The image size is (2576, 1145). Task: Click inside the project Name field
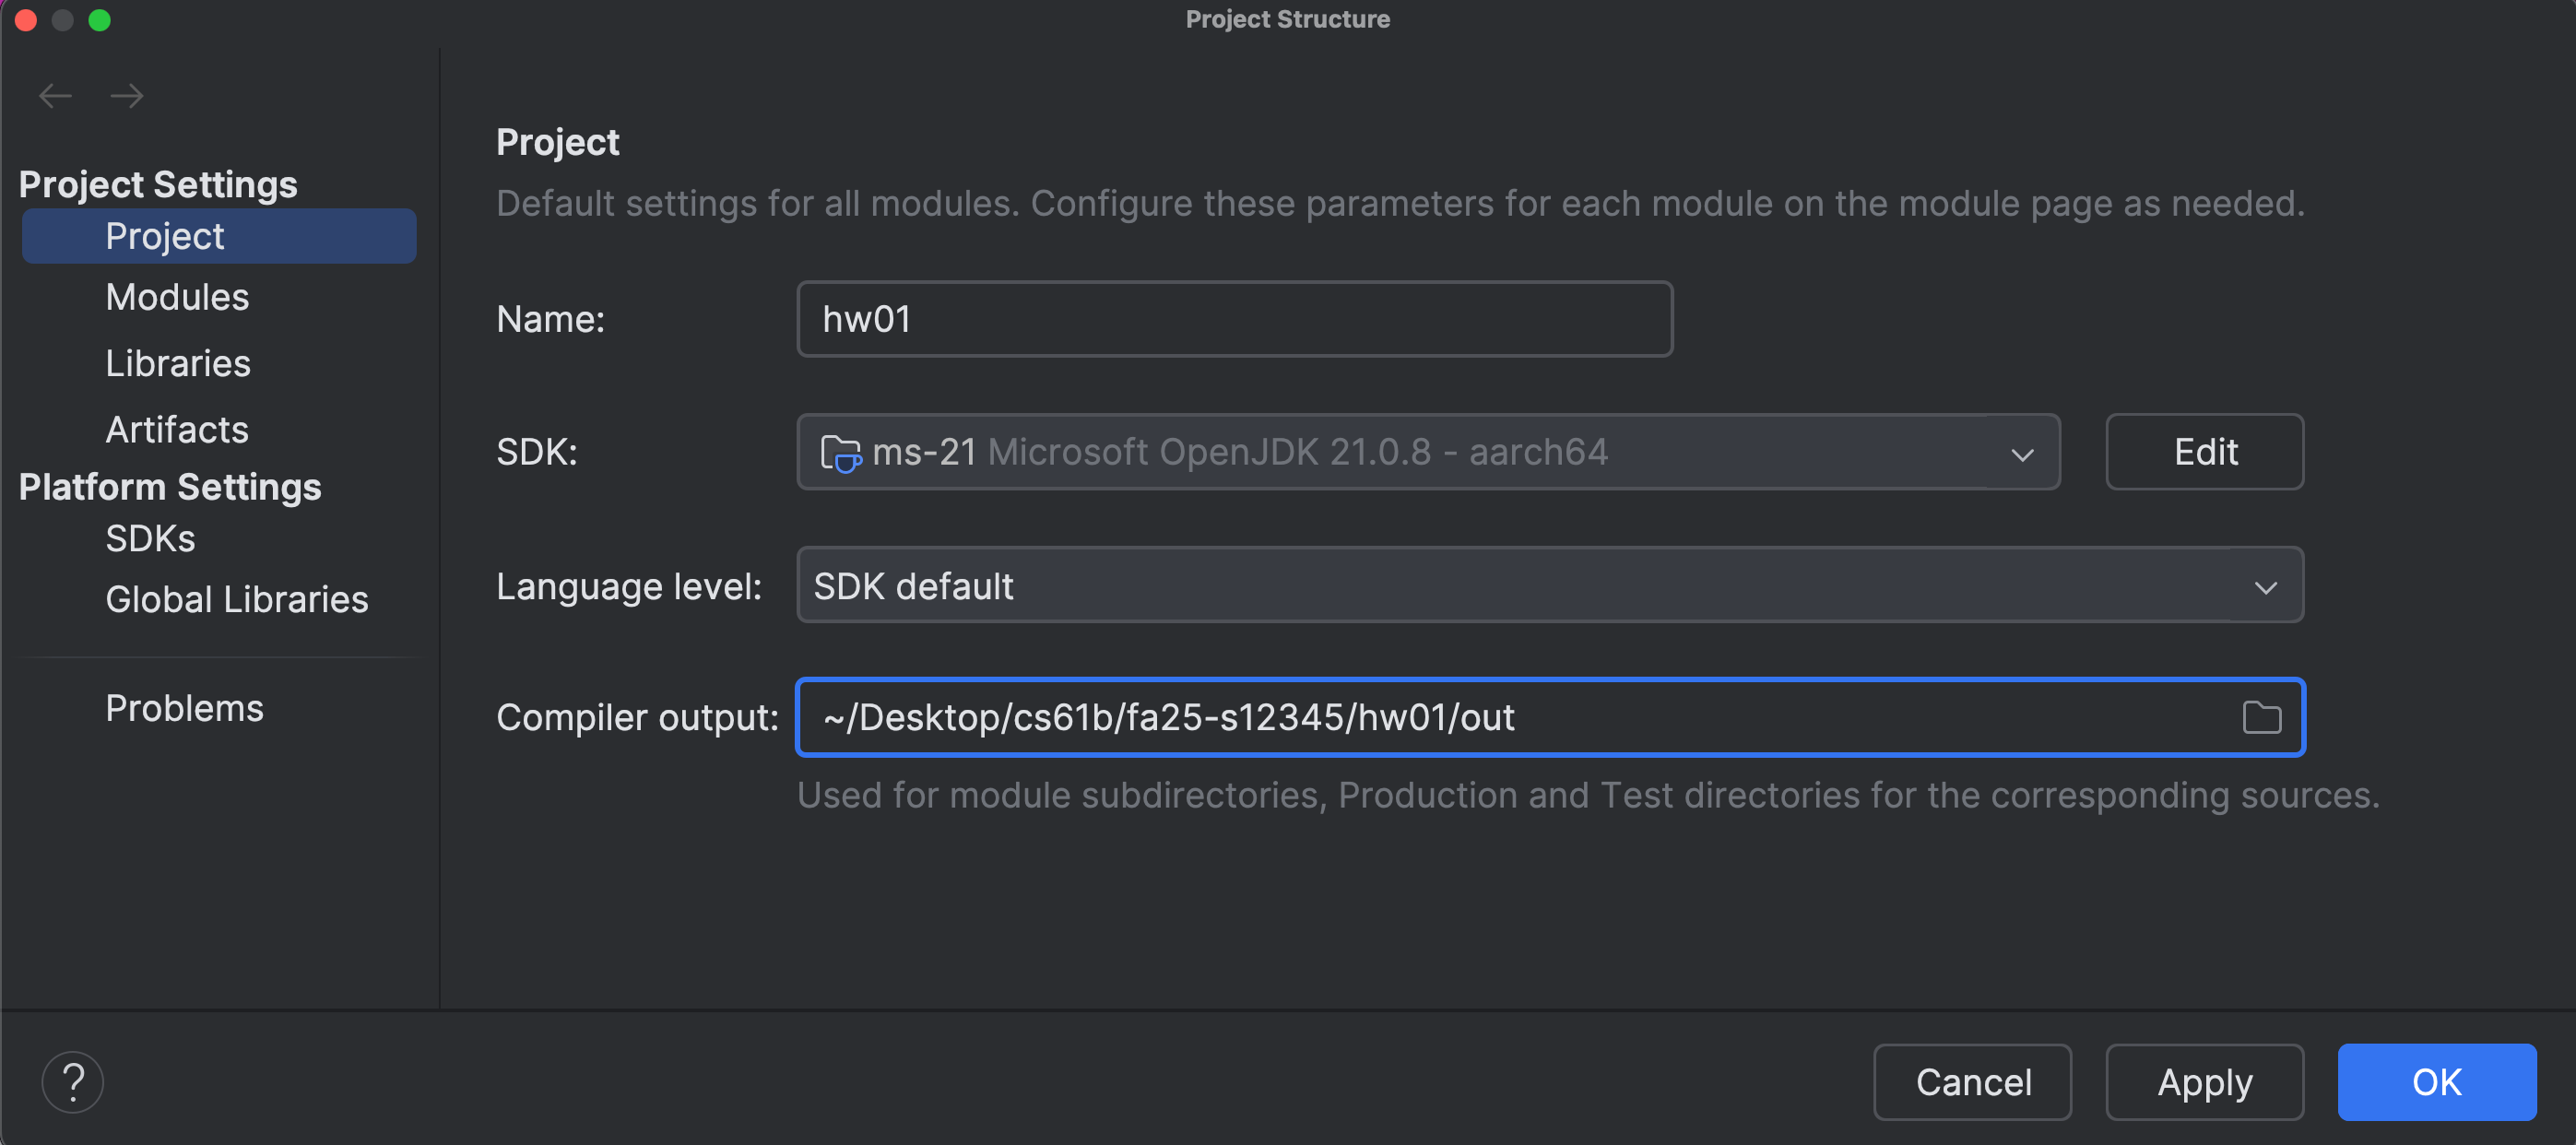(1234, 318)
